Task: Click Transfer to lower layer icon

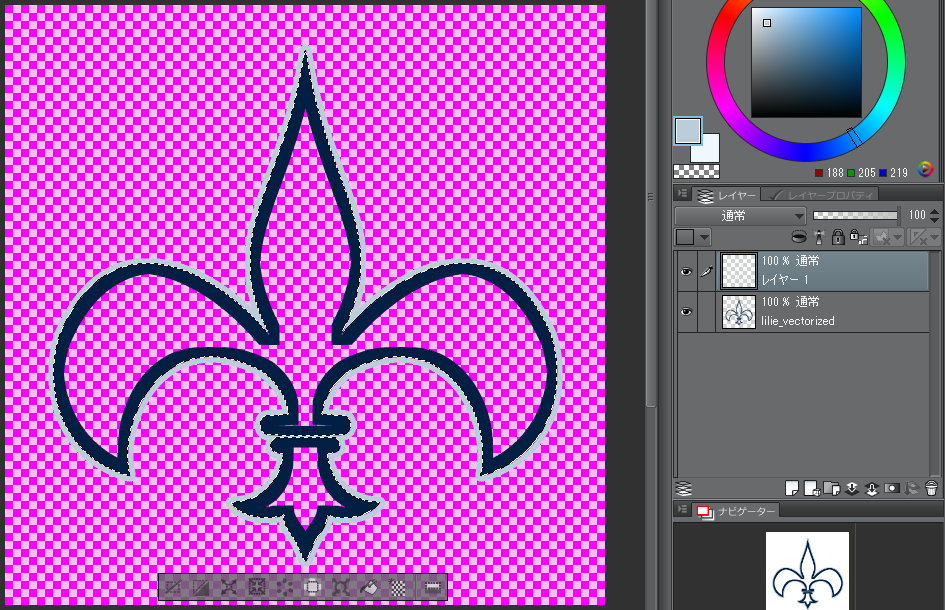Action: (852, 488)
